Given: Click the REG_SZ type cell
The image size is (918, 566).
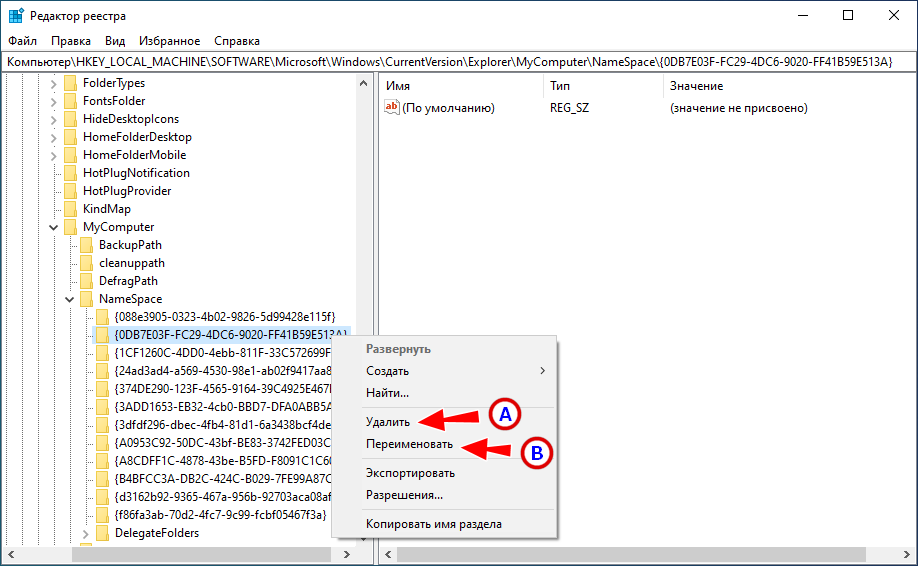Looking at the screenshot, I should point(569,108).
